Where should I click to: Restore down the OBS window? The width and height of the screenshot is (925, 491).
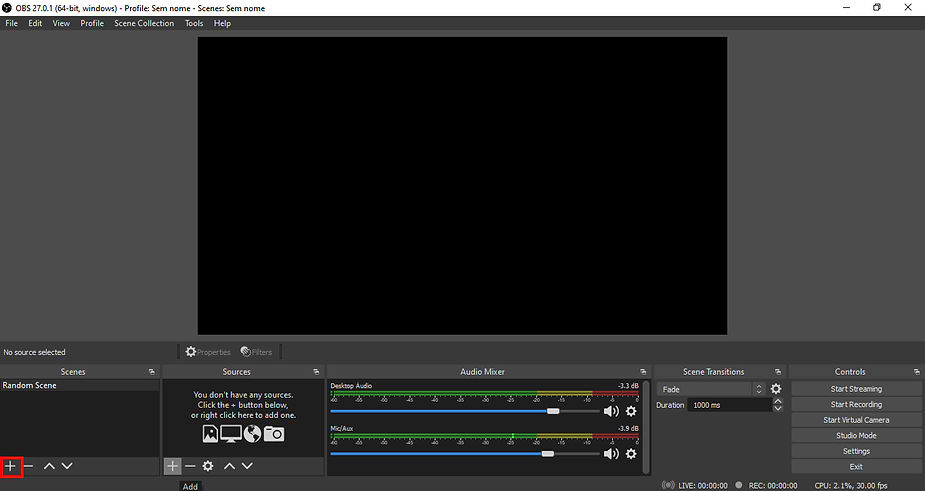tap(877, 8)
